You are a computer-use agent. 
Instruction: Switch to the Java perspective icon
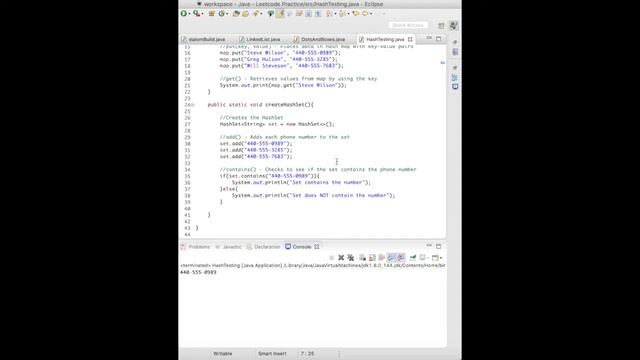point(453,25)
